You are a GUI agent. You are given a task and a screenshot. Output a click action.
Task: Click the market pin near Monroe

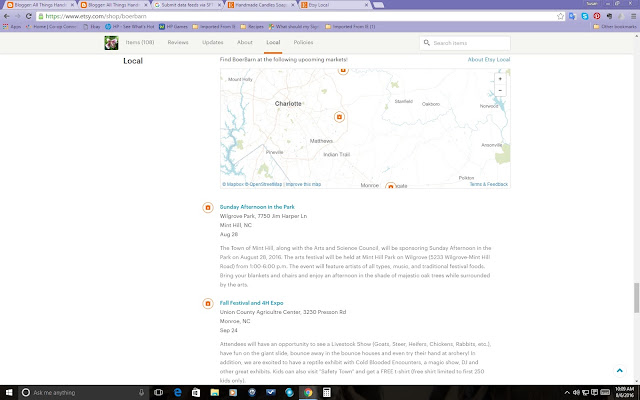(x=391, y=186)
